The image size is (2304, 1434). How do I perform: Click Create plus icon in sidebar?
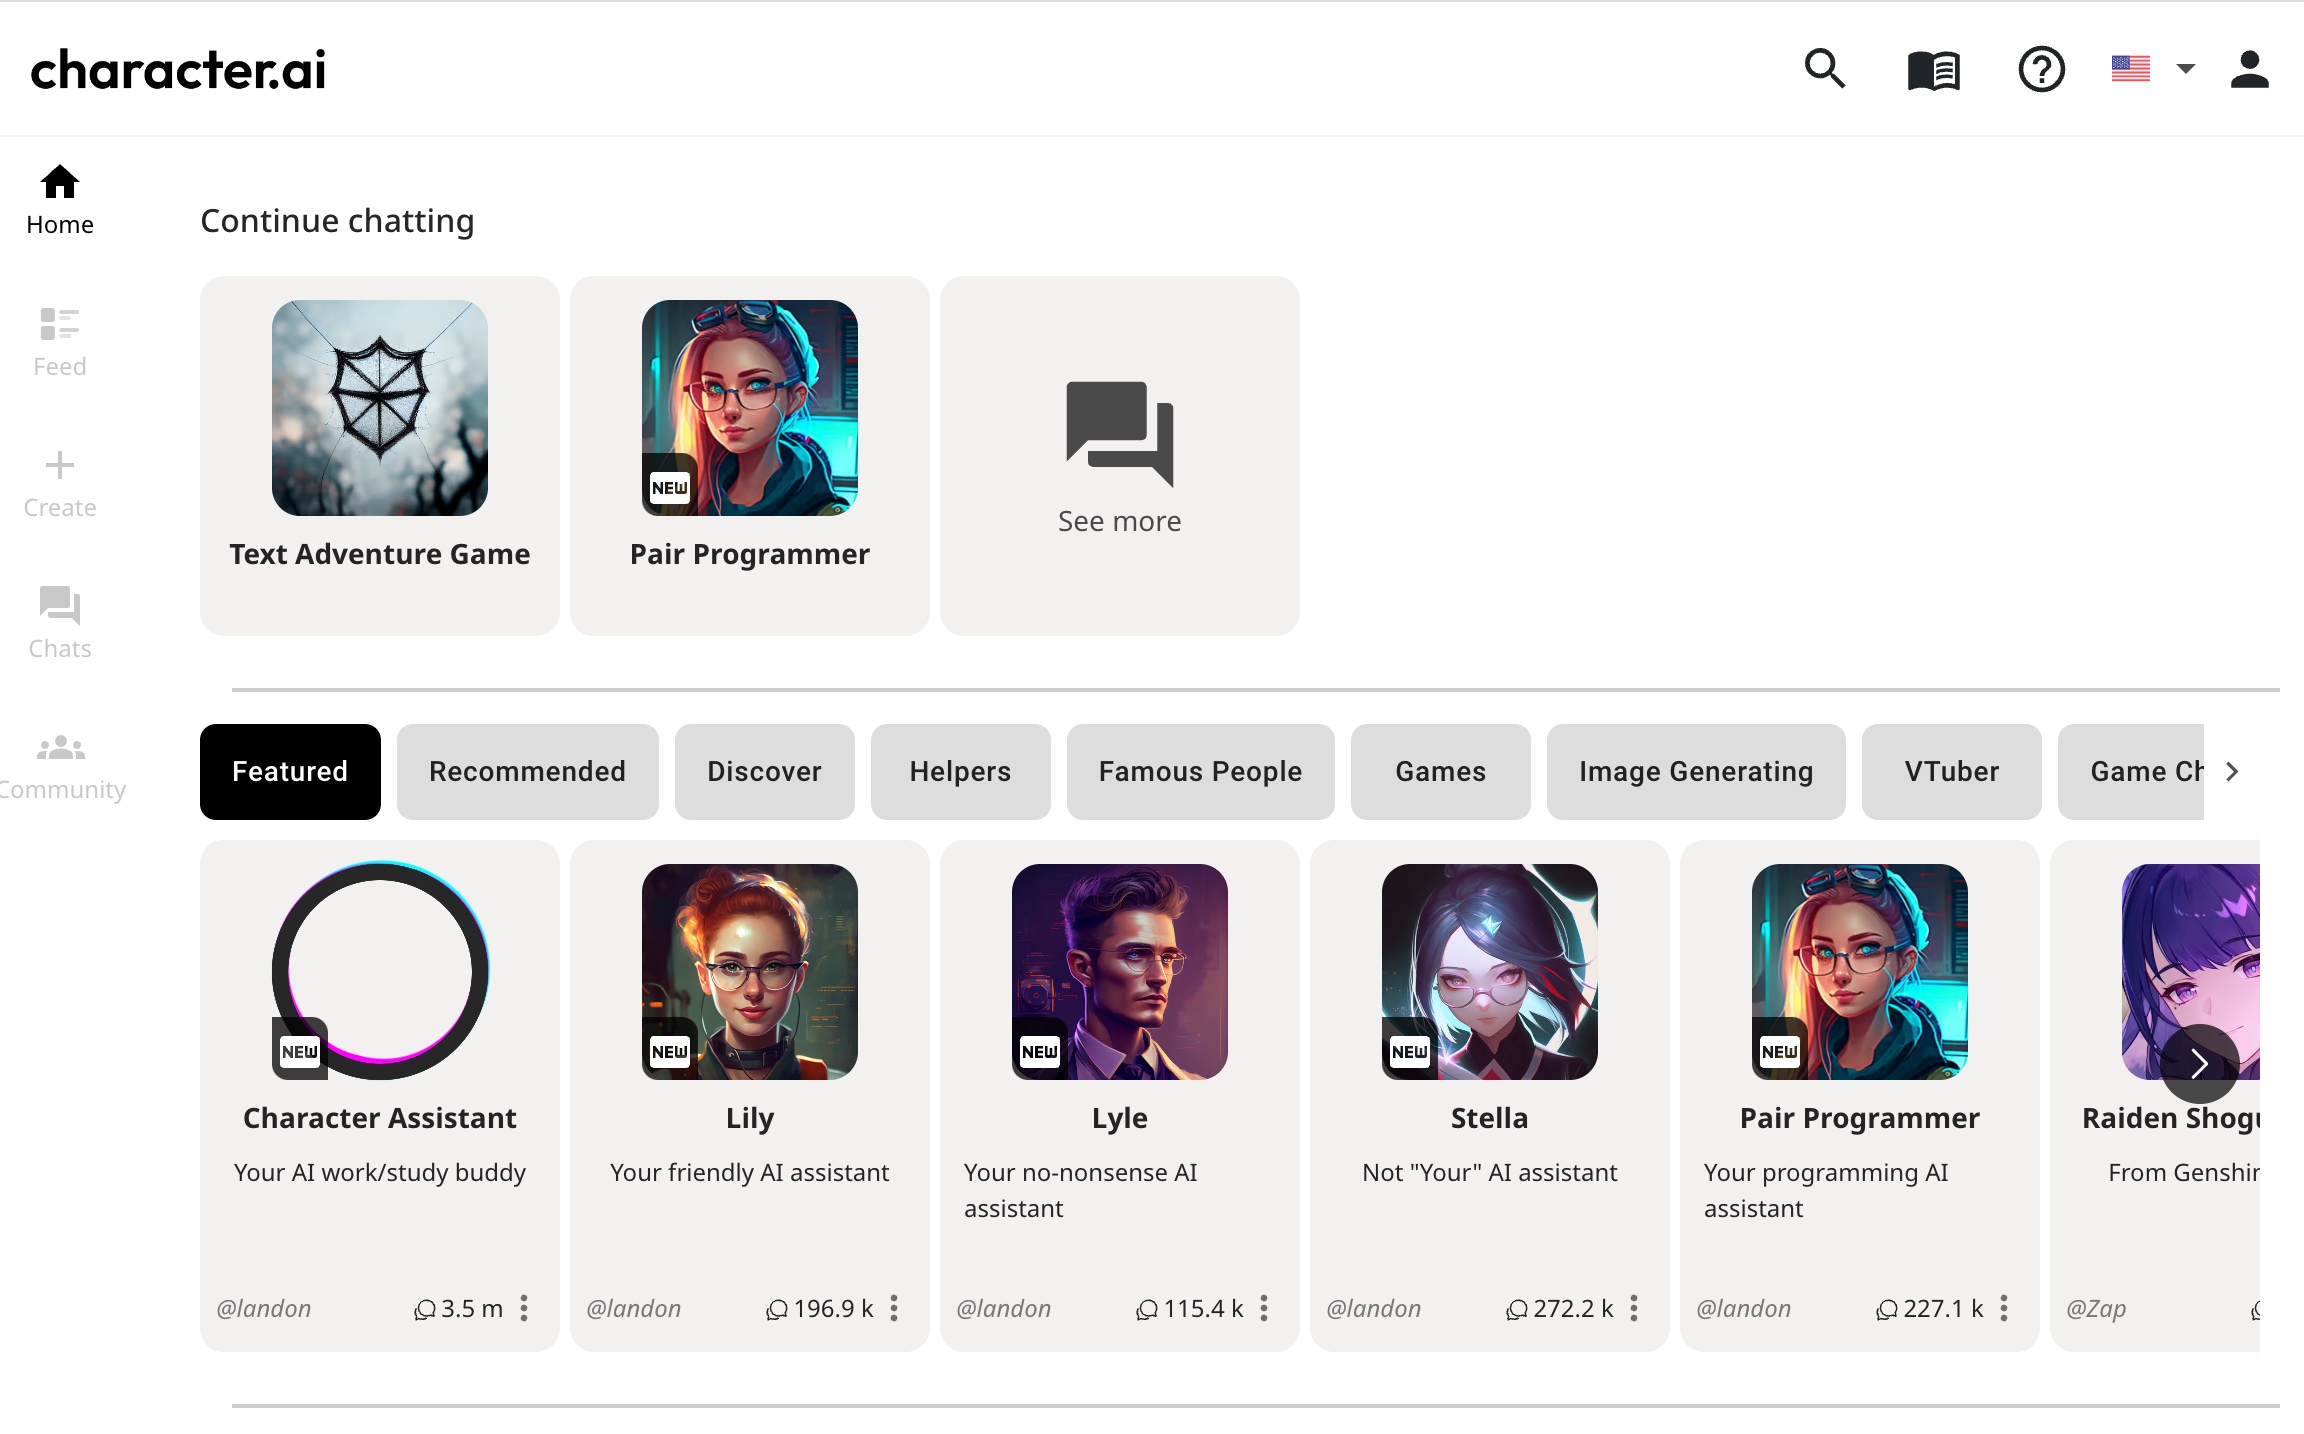(60, 484)
